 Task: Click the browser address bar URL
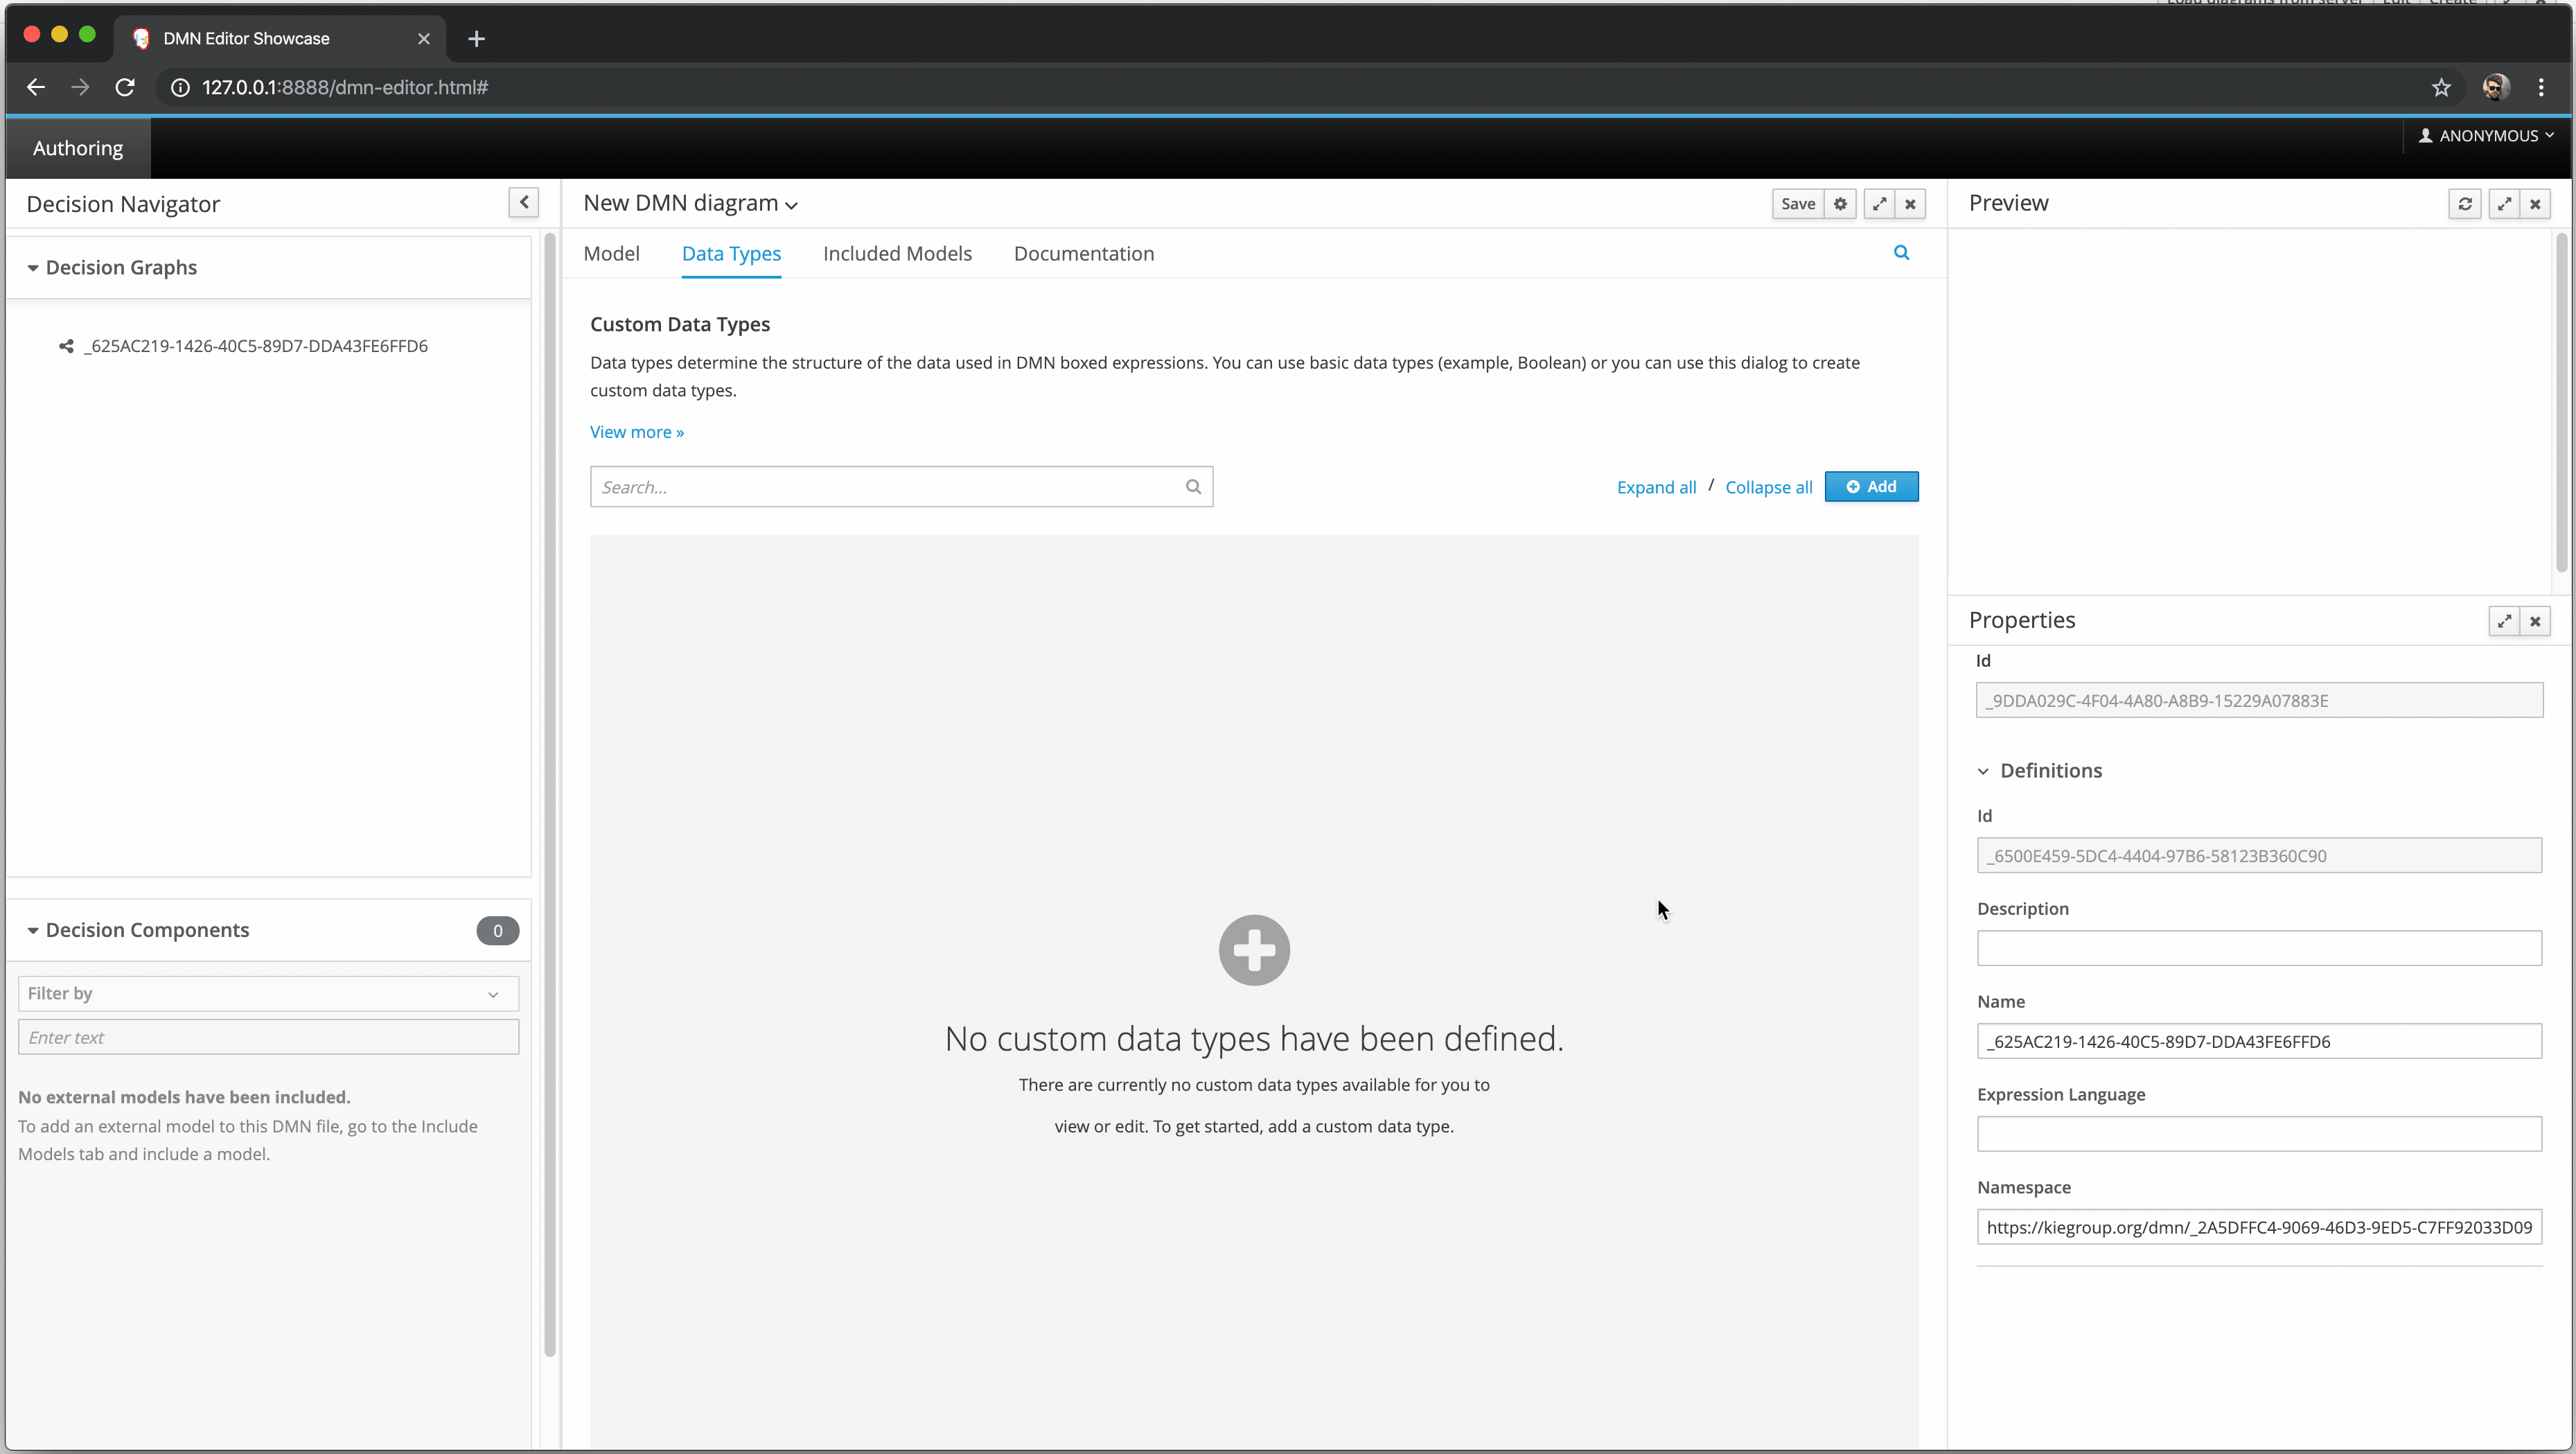click(345, 87)
